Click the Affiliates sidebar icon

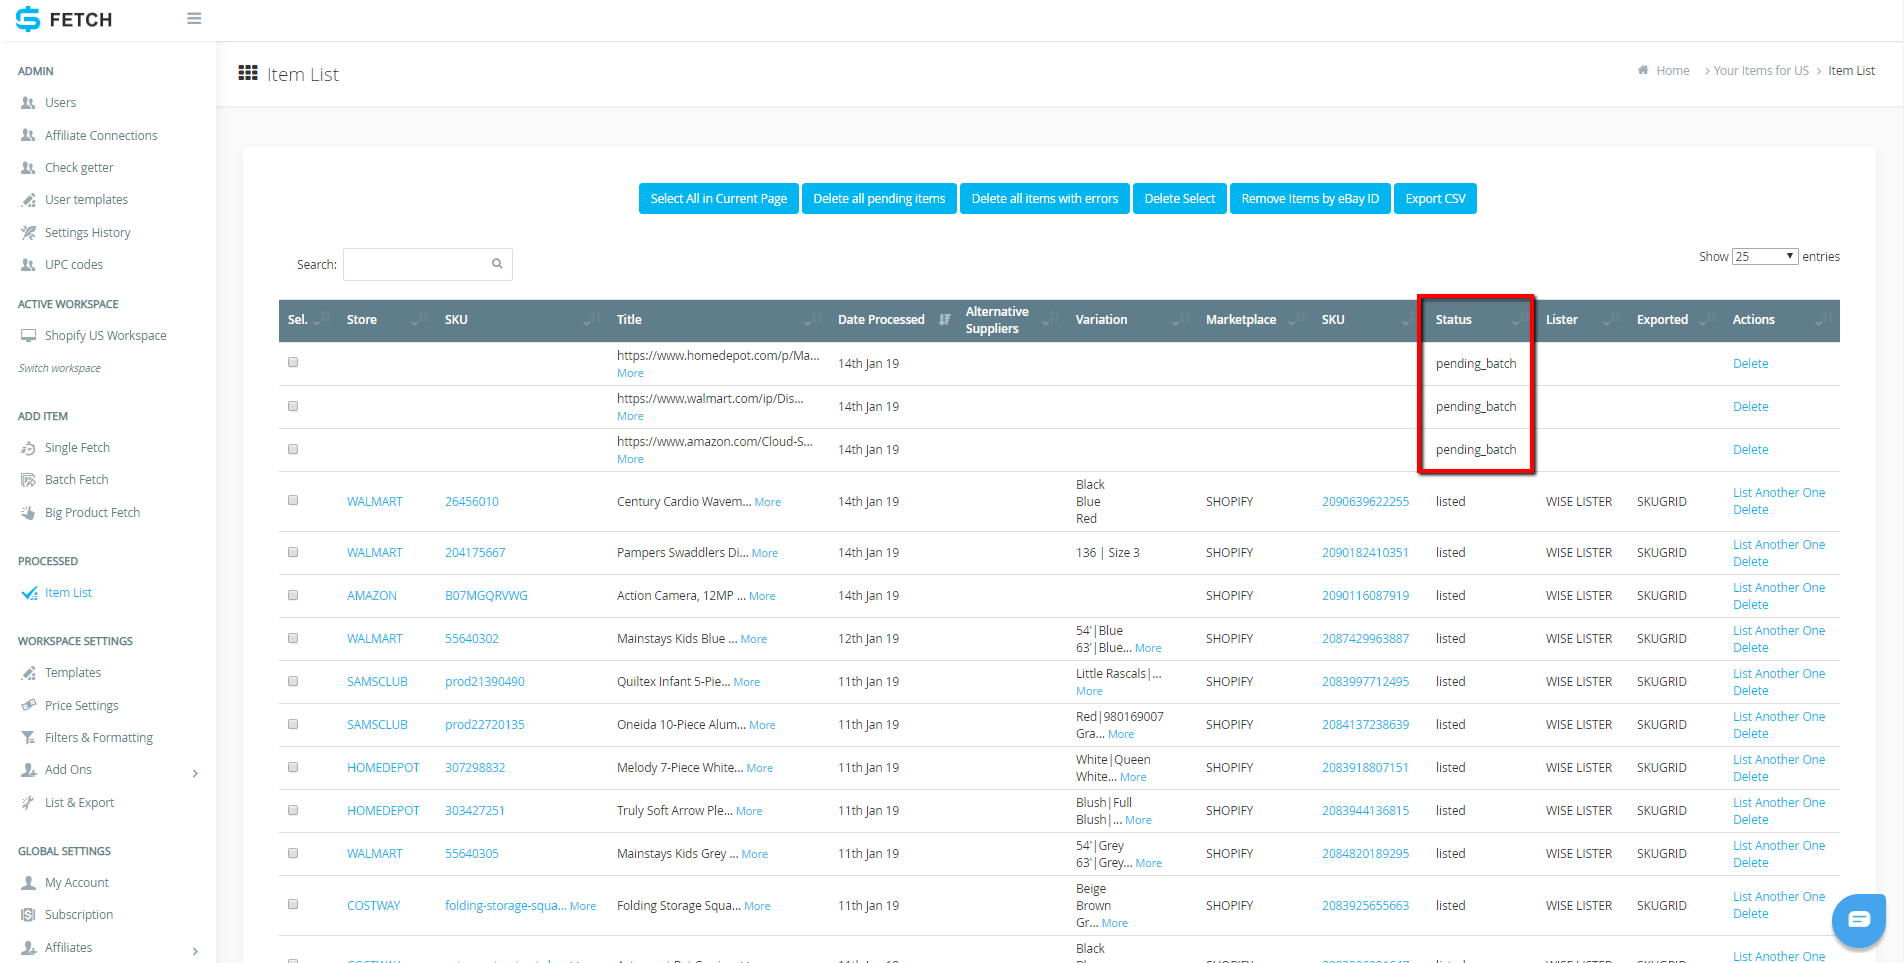pos(28,948)
